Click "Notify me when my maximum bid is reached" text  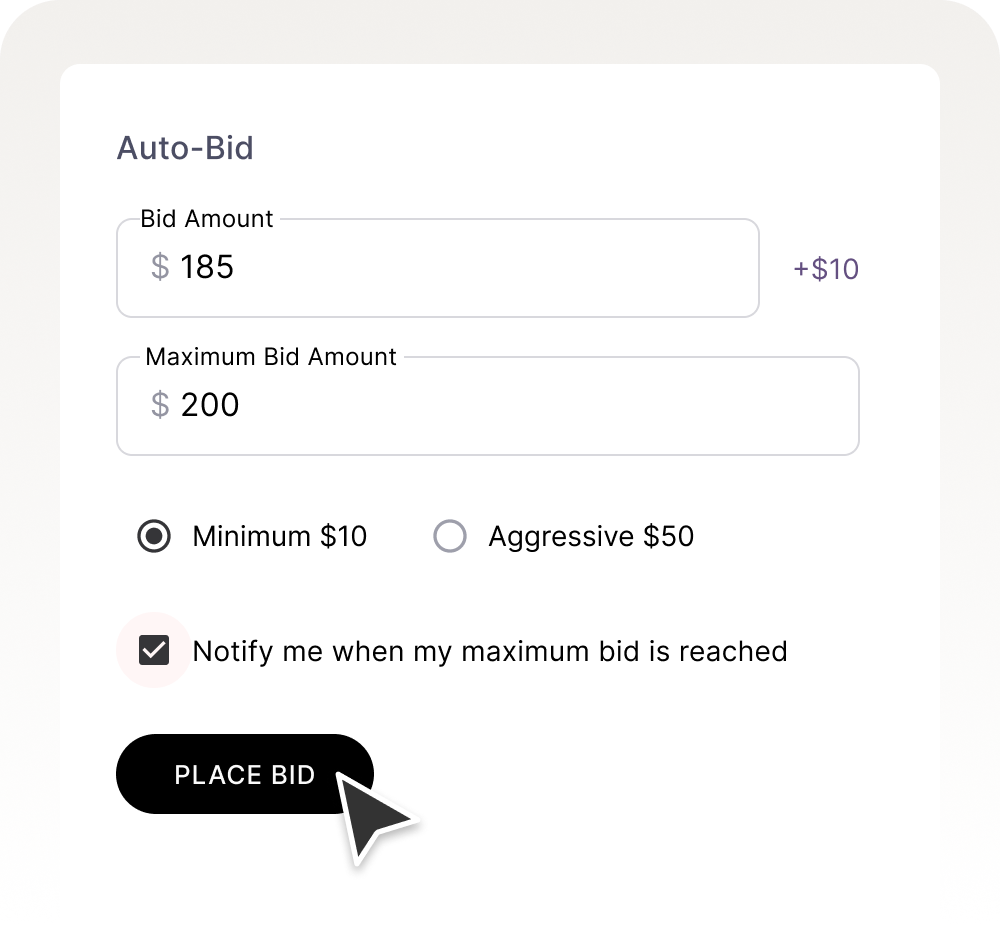[490, 652]
